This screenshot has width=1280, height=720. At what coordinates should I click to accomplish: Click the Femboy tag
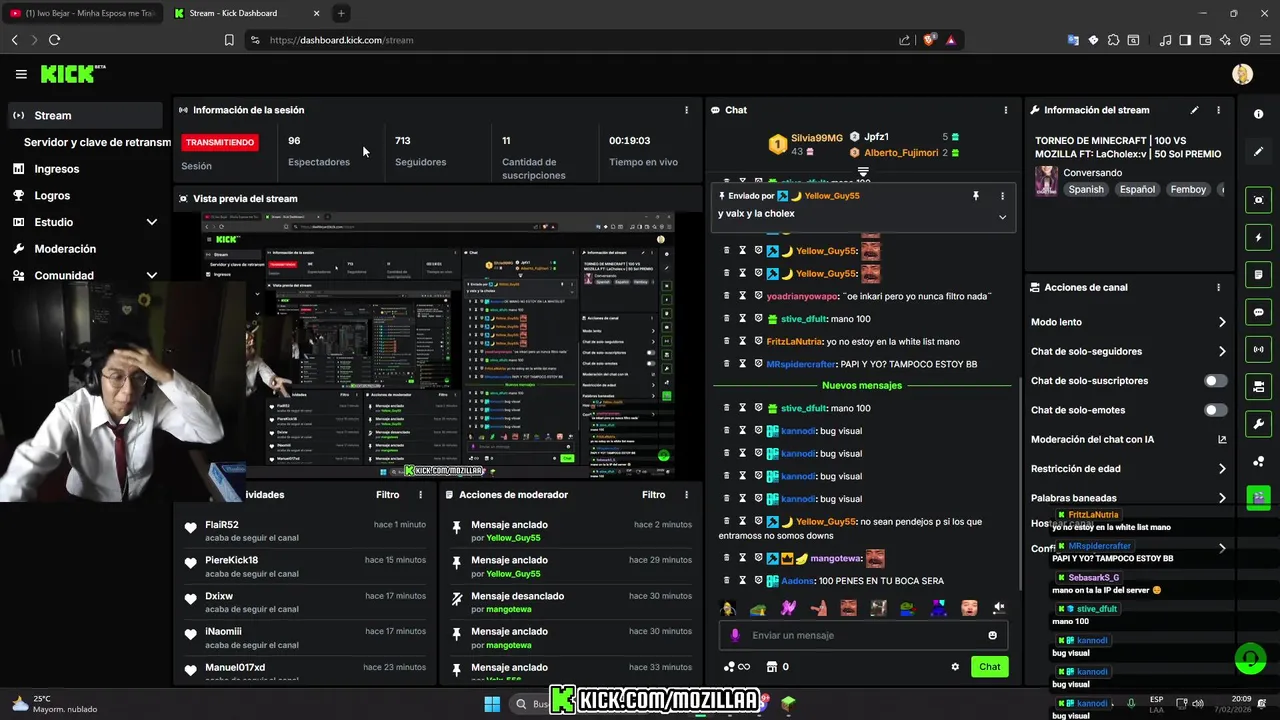coord(1188,189)
